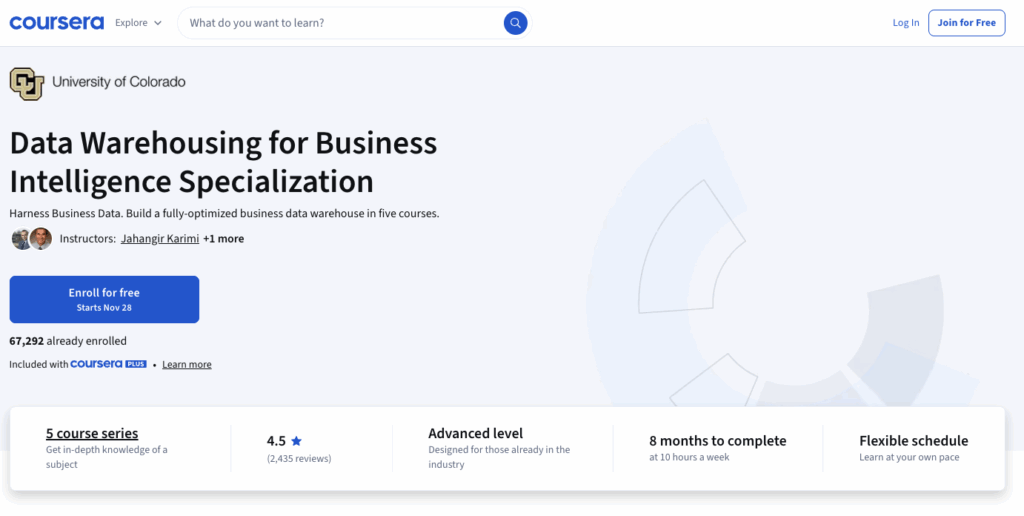Click the '(2,435 reviews)' text
This screenshot has width=1024, height=516.
click(x=299, y=458)
